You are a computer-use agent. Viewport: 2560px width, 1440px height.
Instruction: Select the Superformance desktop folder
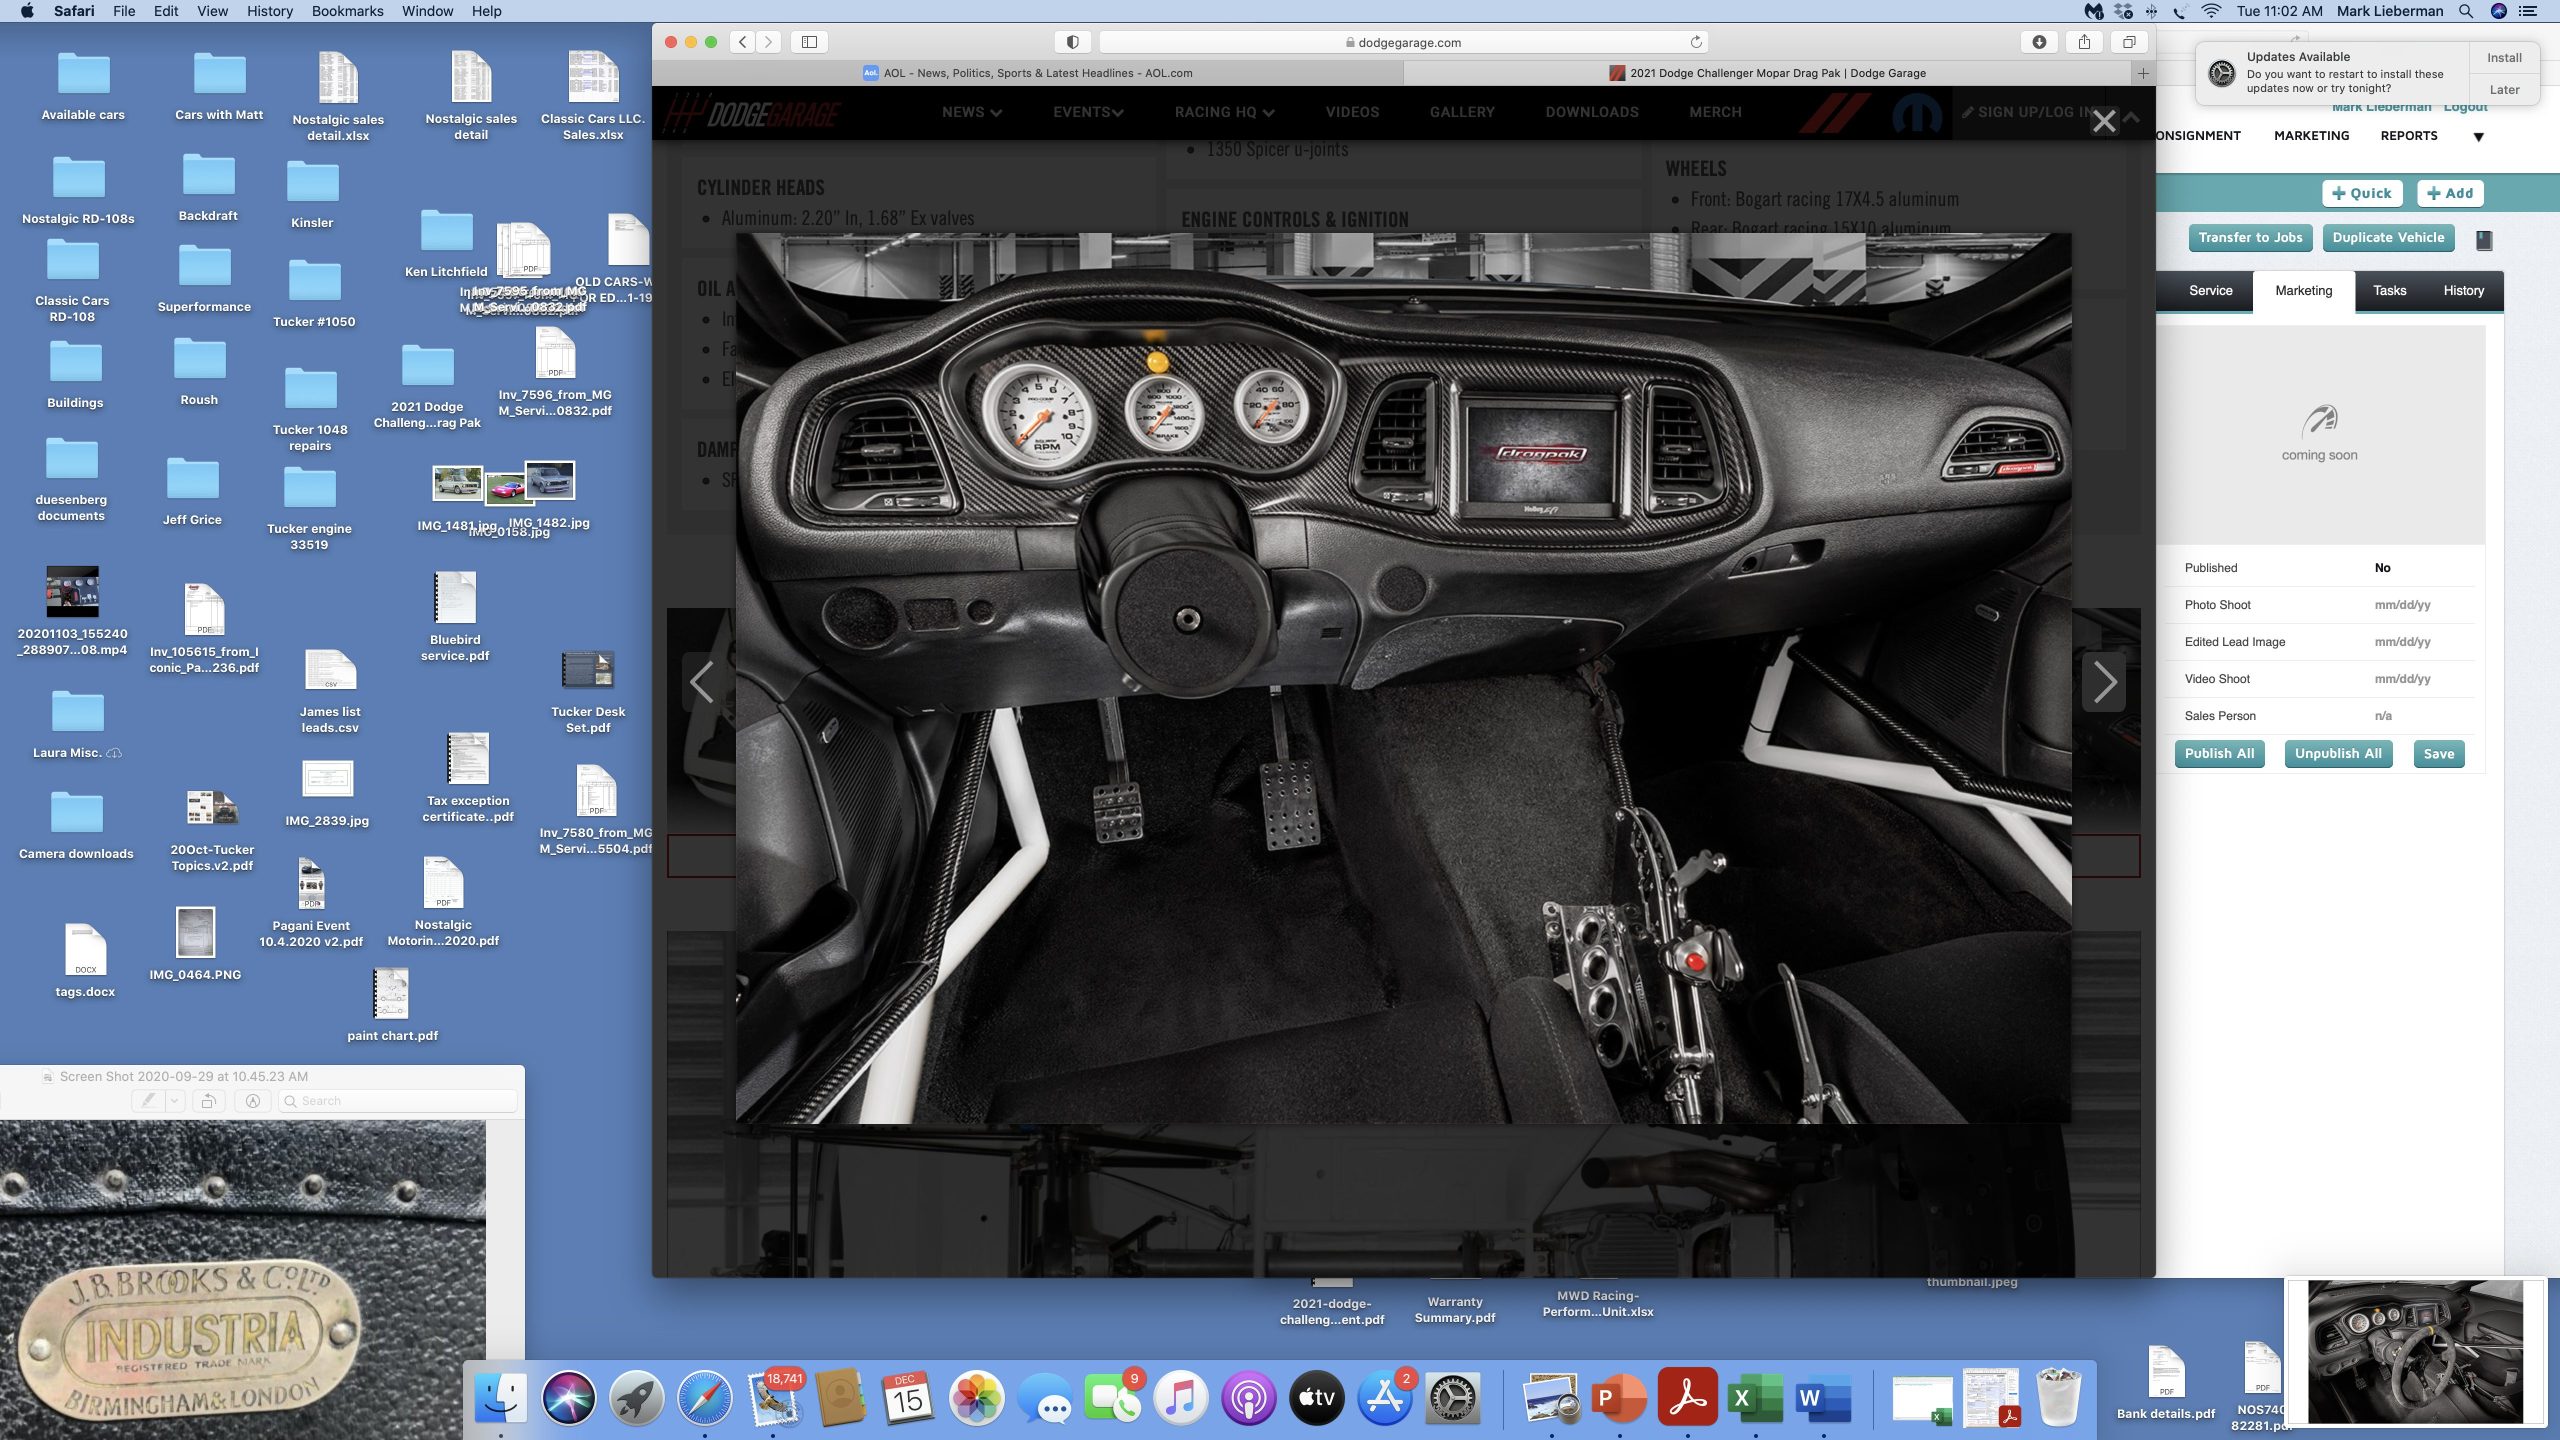[x=204, y=279]
